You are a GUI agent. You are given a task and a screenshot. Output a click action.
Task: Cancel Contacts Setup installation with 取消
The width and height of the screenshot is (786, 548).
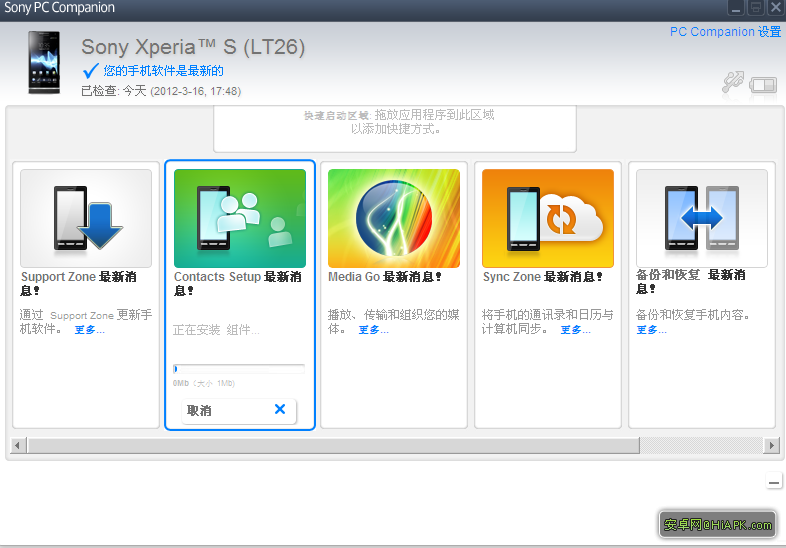(x=239, y=411)
